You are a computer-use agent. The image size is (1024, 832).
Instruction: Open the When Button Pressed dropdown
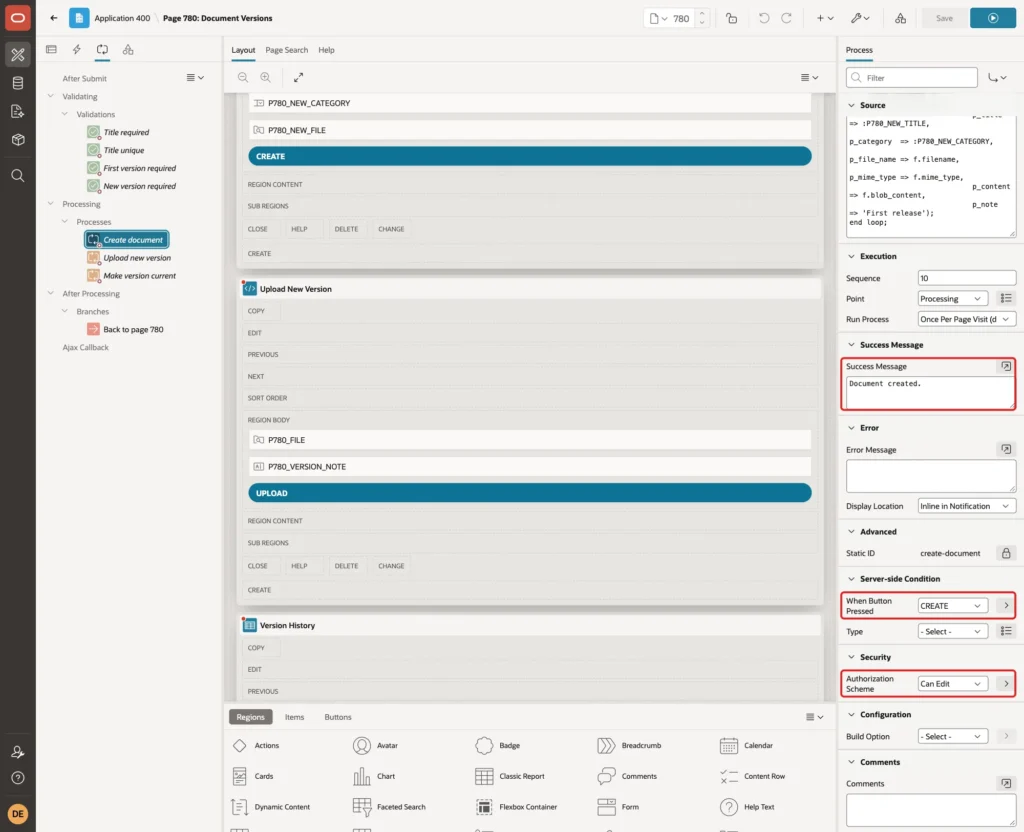(x=952, y=605)
